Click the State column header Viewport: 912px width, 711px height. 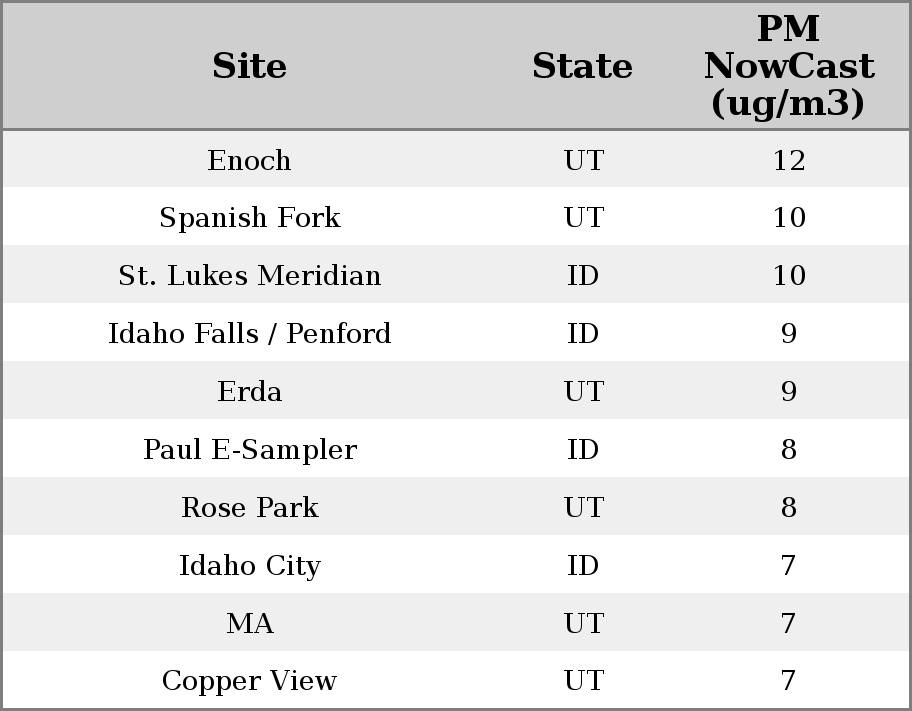pyautogui.click(x=582, y=66)
